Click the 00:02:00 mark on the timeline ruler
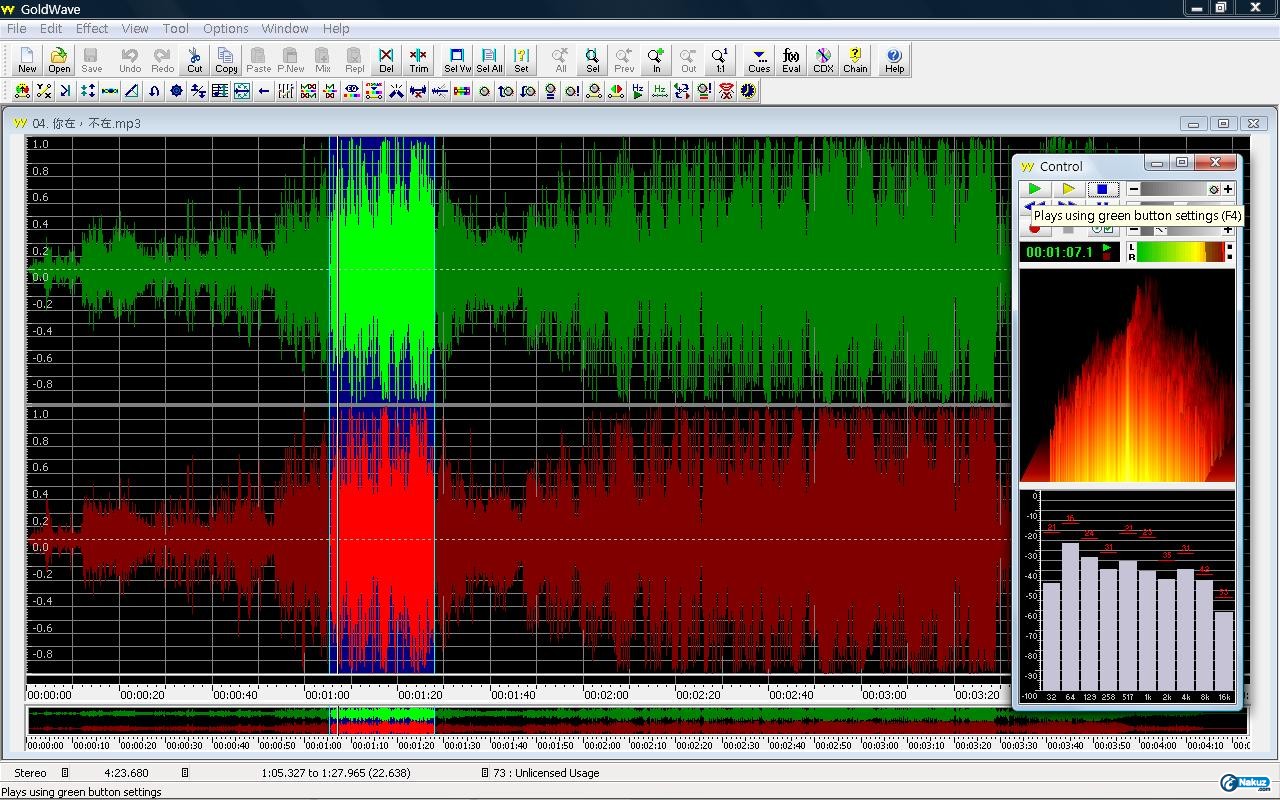 click(606, 693)
